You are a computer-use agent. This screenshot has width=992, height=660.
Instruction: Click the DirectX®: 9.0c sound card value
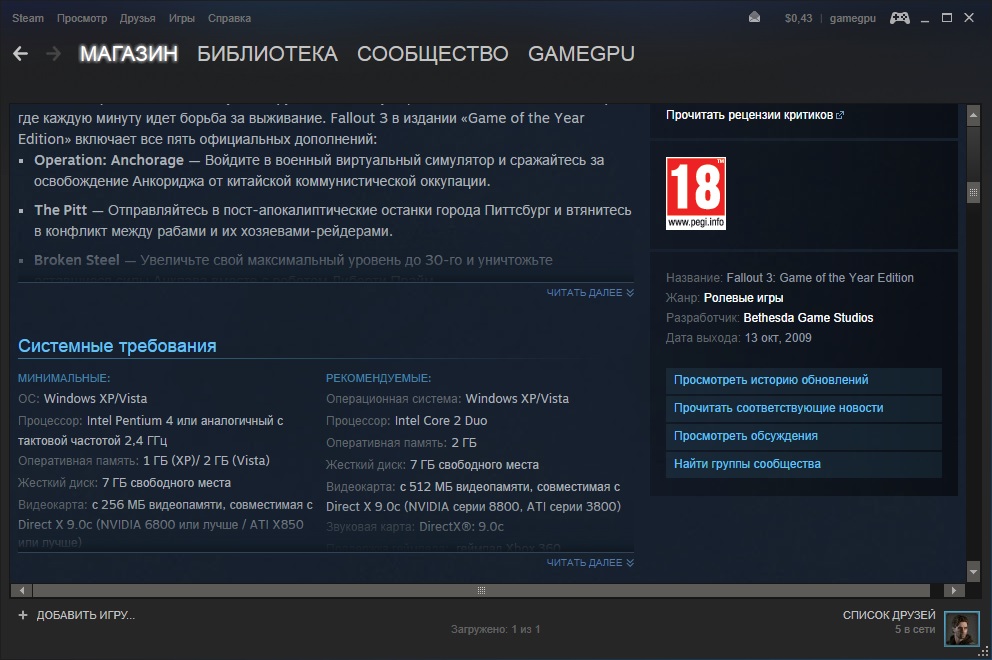(x=461, y=526)
